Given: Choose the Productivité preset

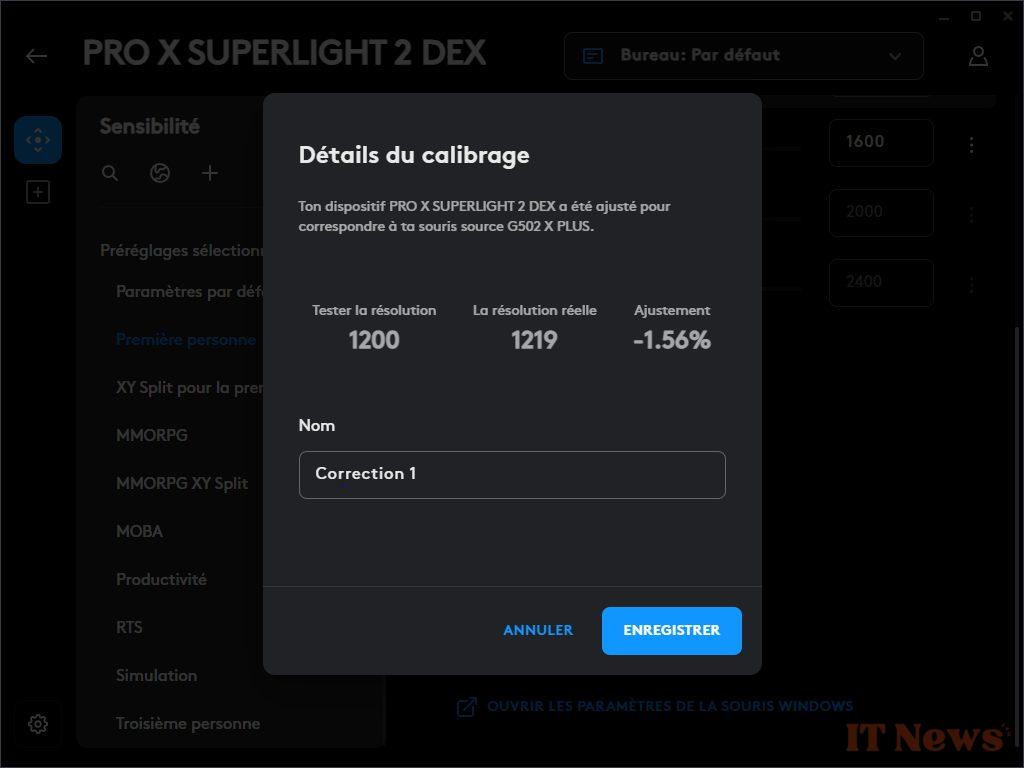Looking at the screenshot, I should coord(161,579).
